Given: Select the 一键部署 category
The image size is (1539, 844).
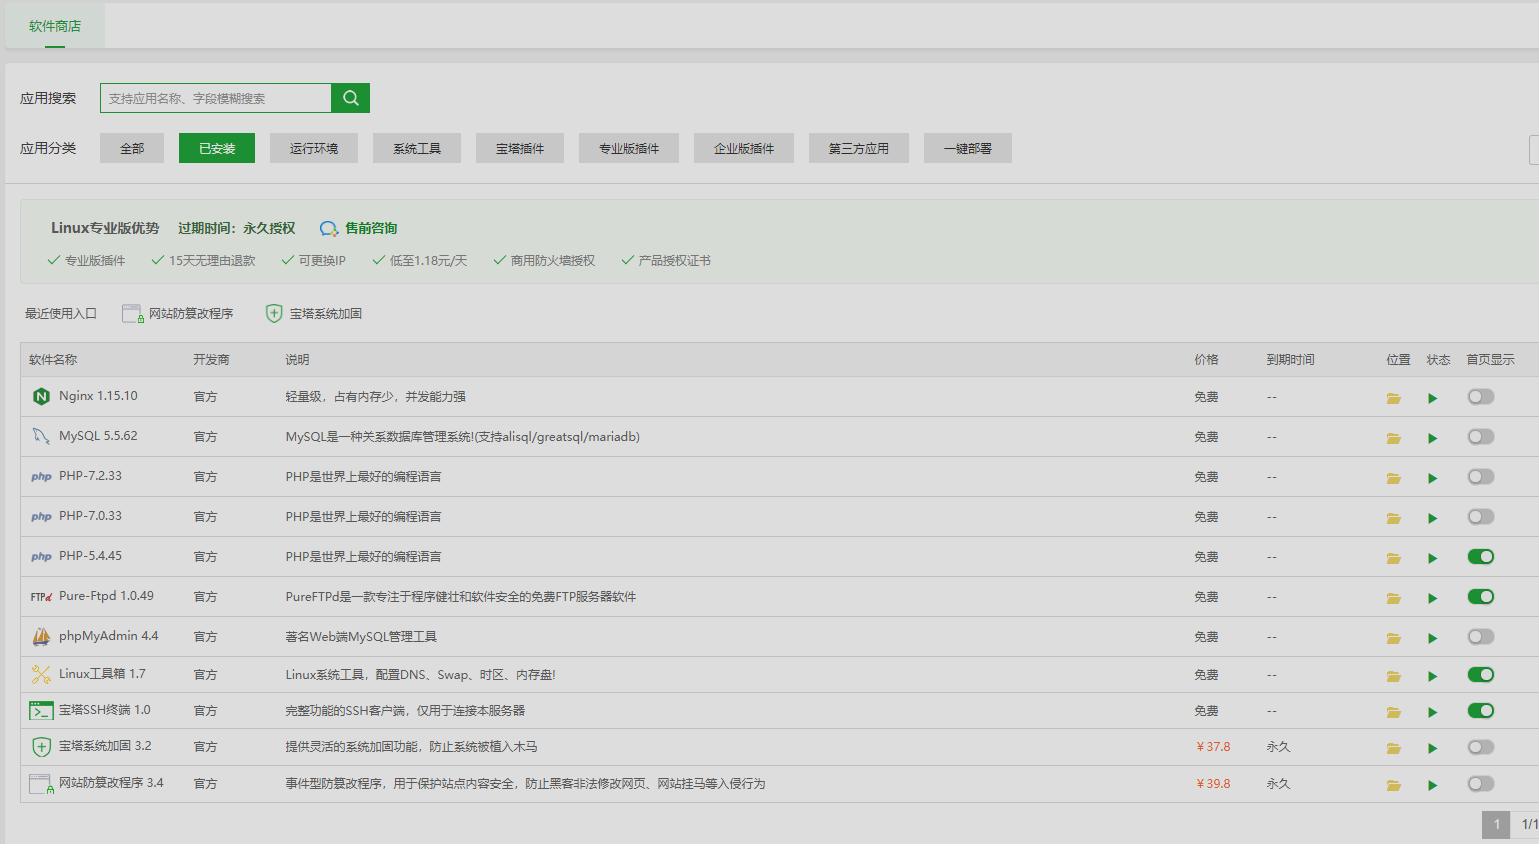Looking at the screenshot, I should [x=968, y=148].
